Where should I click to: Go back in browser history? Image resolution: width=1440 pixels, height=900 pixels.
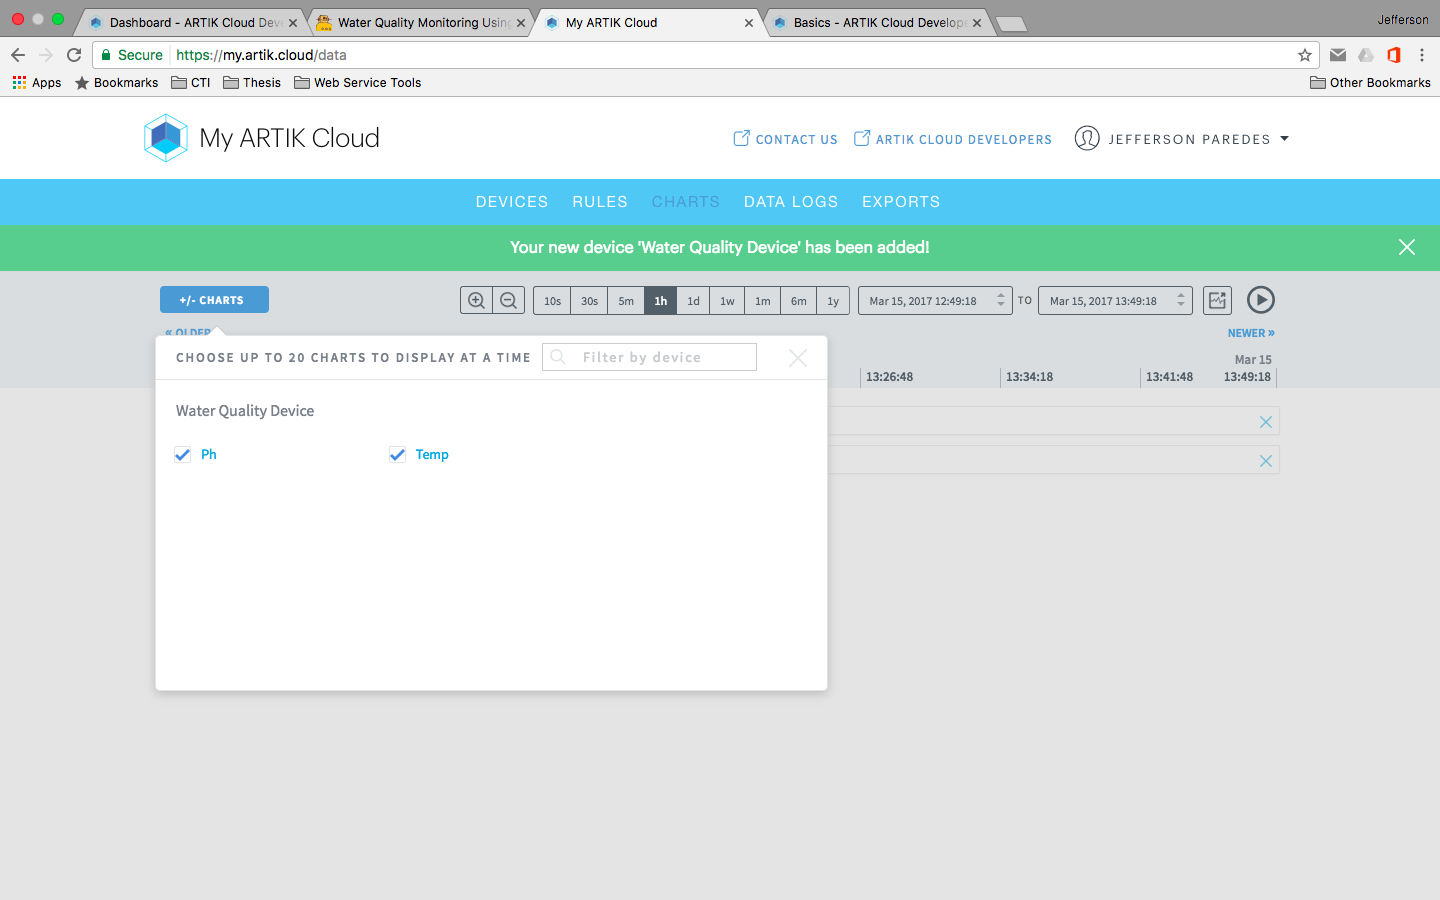click(x=18, y=55)
